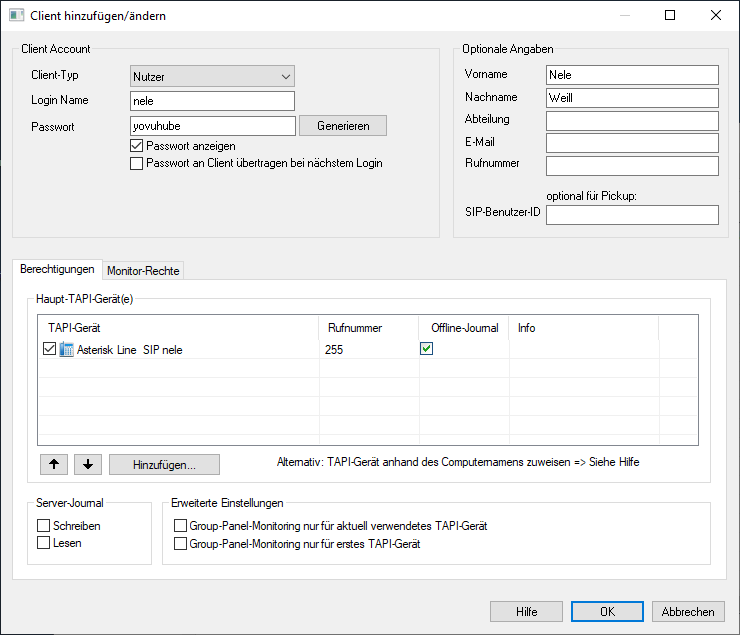The width and height of the screenshot is (740, 635).
Task: Uncheck the Asterisk Line TAPI device checkbox
Action: coord(50,350)
